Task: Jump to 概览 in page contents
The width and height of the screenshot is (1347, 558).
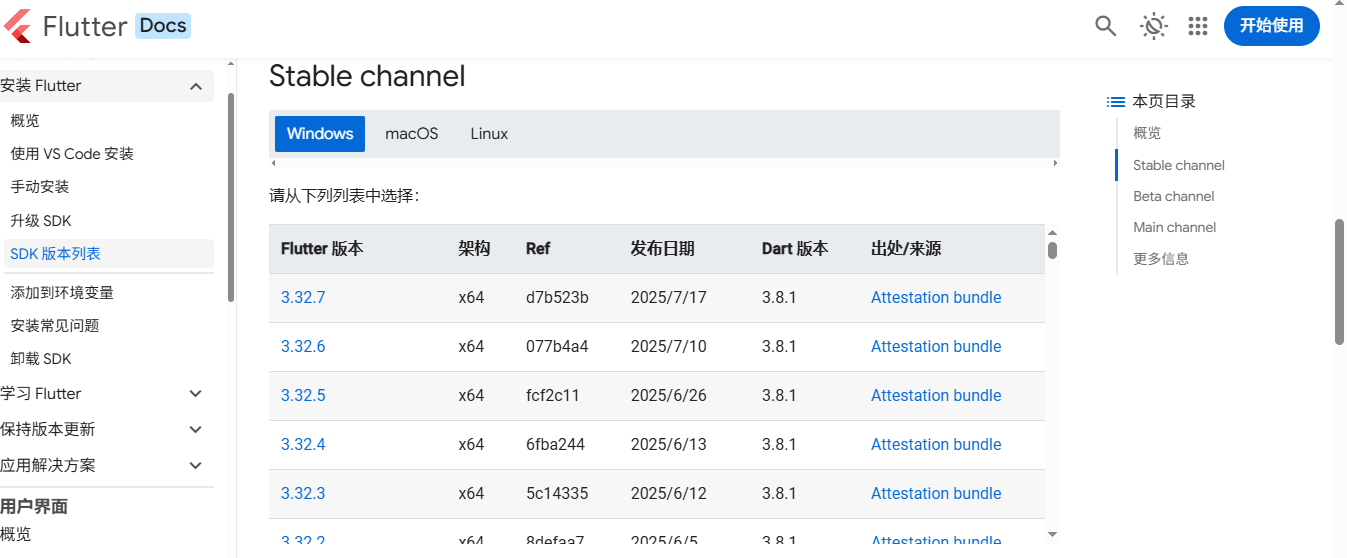Action: (x=1147, y=133)
